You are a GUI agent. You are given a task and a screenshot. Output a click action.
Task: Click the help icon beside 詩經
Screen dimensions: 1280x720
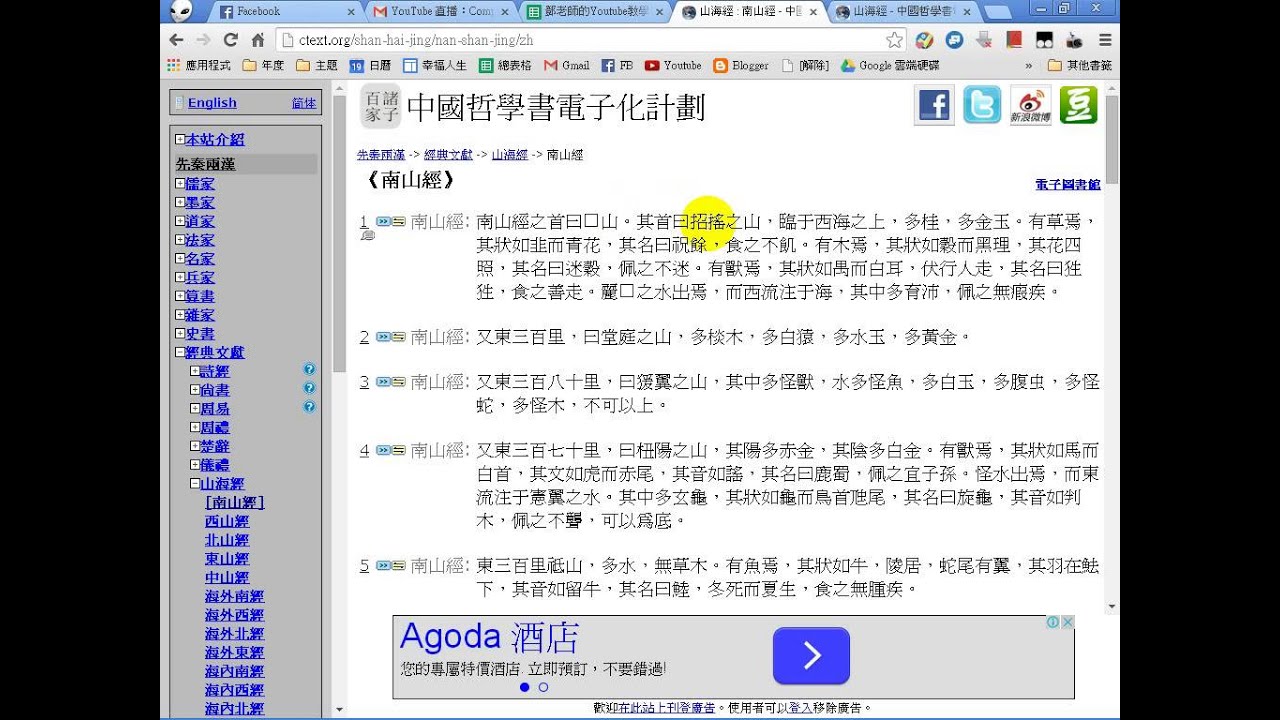pyautogui.click(x=309, y=369)
